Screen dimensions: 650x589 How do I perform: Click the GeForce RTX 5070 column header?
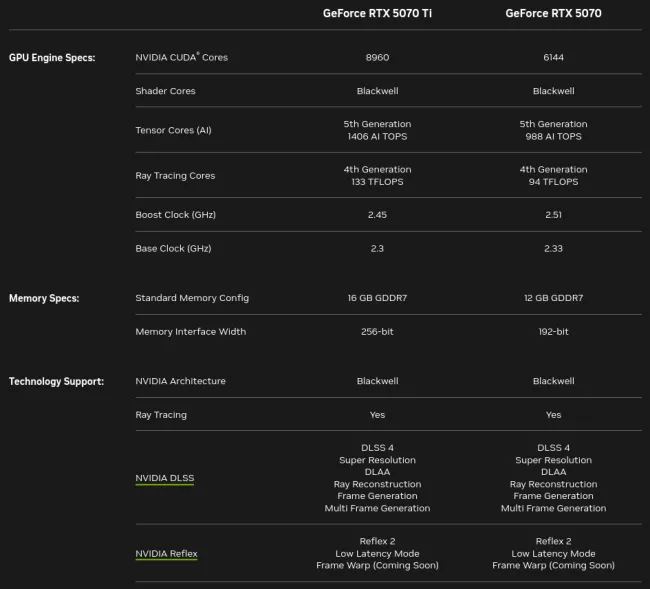[x=553, y=14]
